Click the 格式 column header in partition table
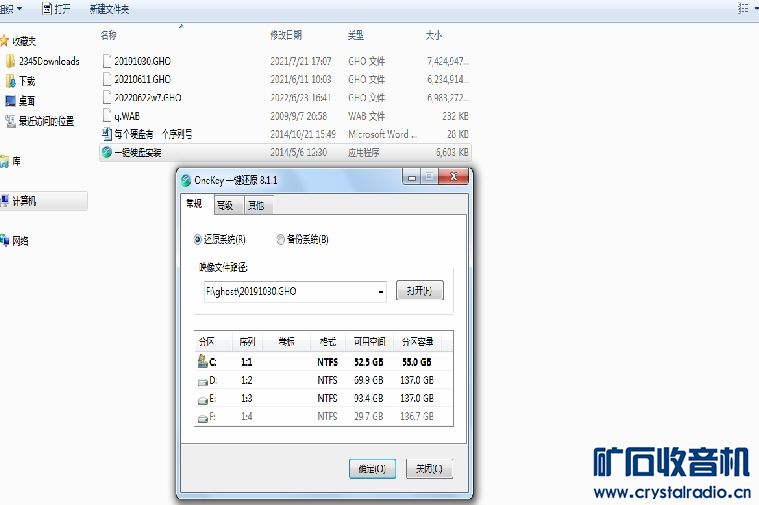 328,341
